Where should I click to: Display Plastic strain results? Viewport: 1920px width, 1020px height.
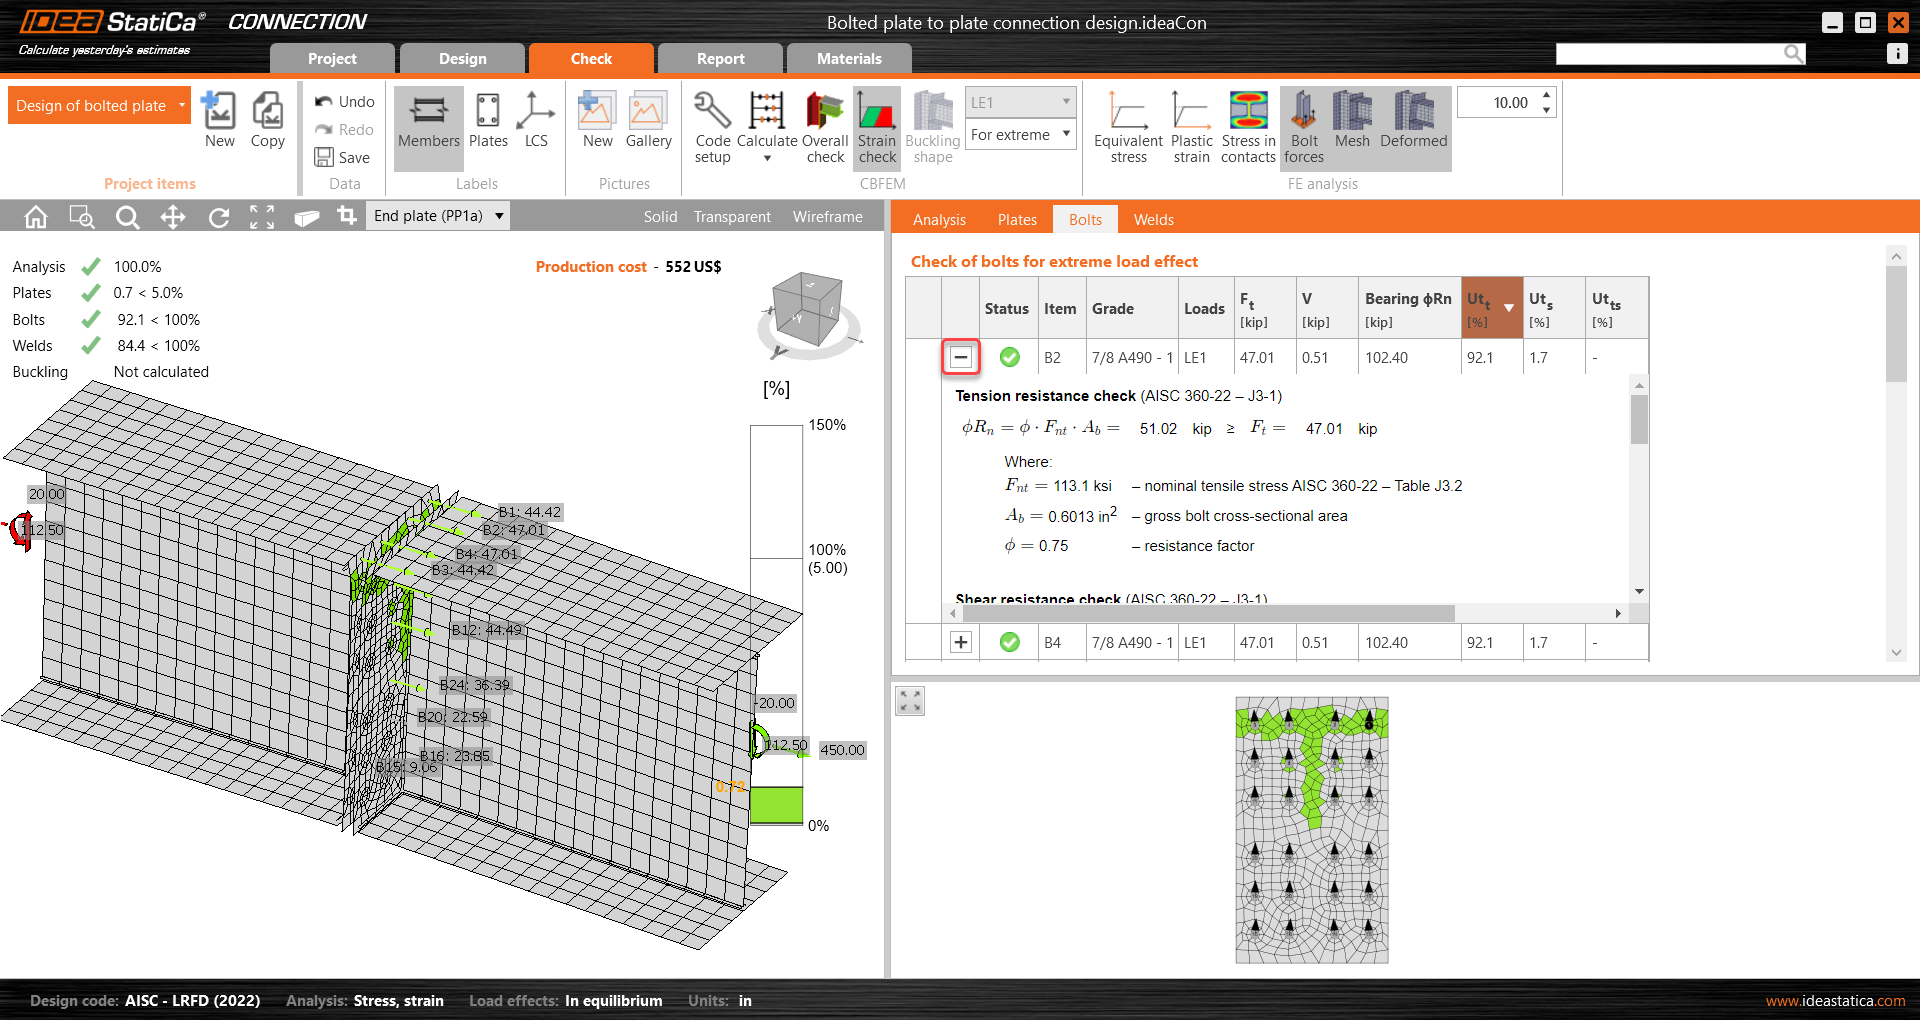(1191, 128)
